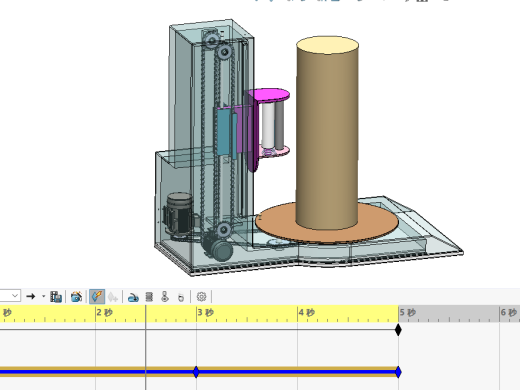Click the greyed Add/Update Key icon

coord(113,296)
